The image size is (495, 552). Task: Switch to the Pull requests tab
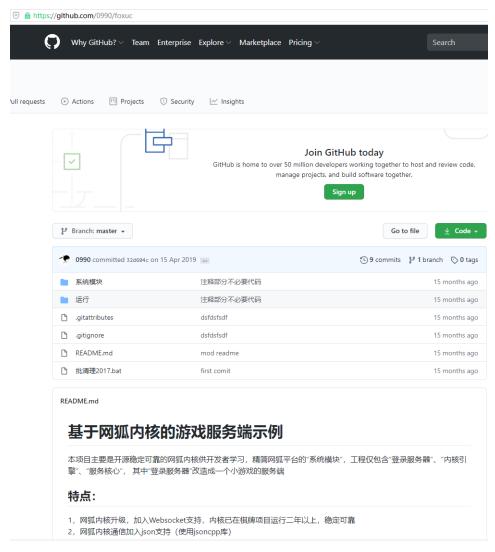(x=27, y=101)
